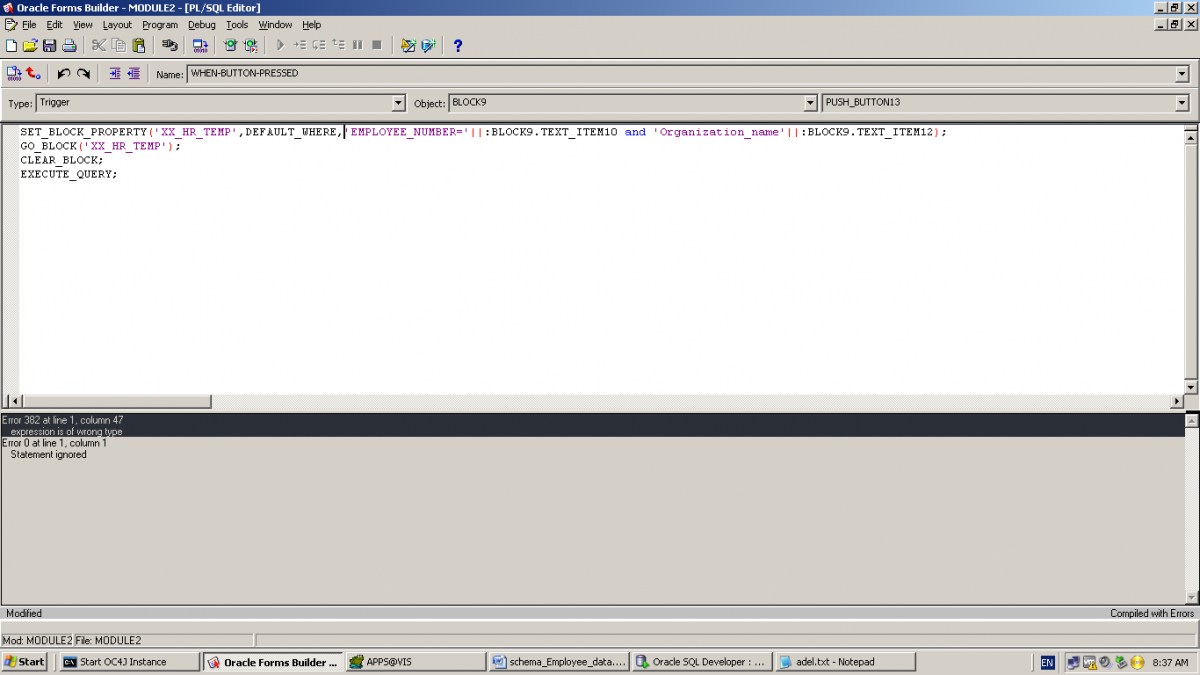Indent the selected code lines

click(x=114, y=73)
